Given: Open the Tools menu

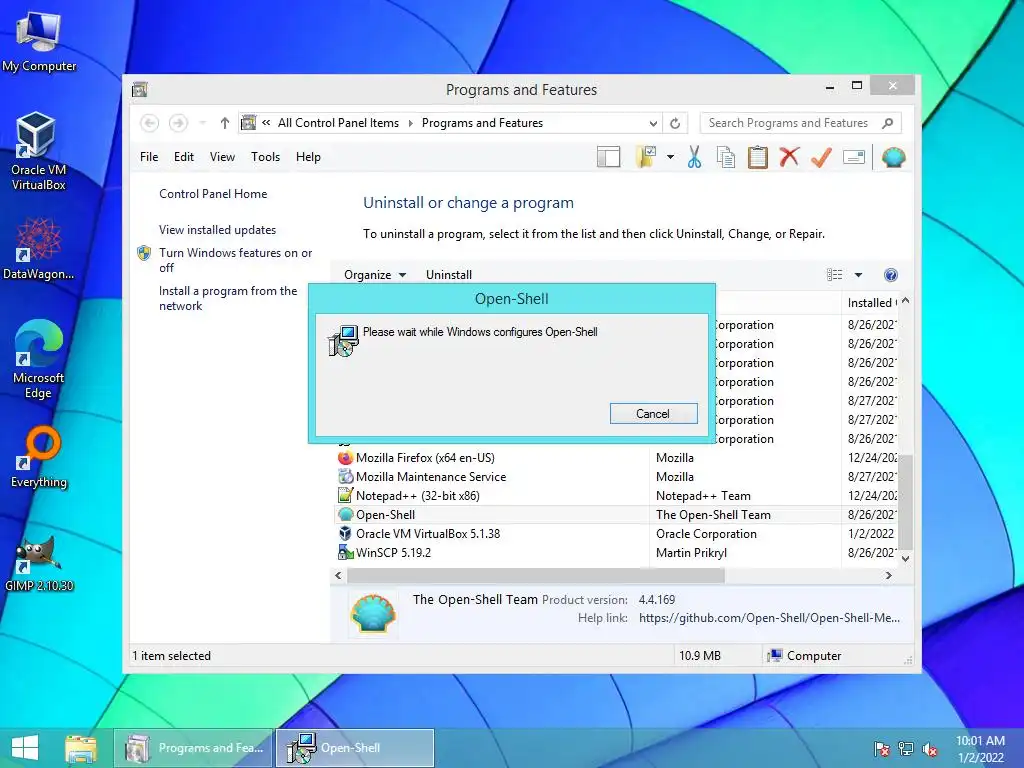Looking at the screenshot, I should click(x=265, y=157).
